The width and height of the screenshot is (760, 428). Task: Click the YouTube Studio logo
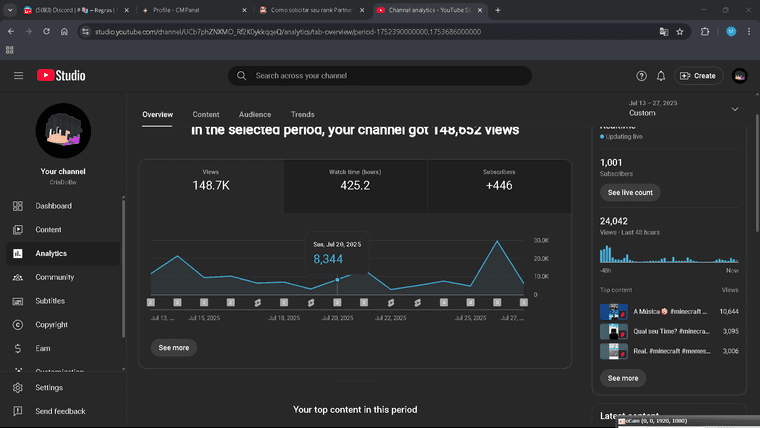(x=61, y=76)
